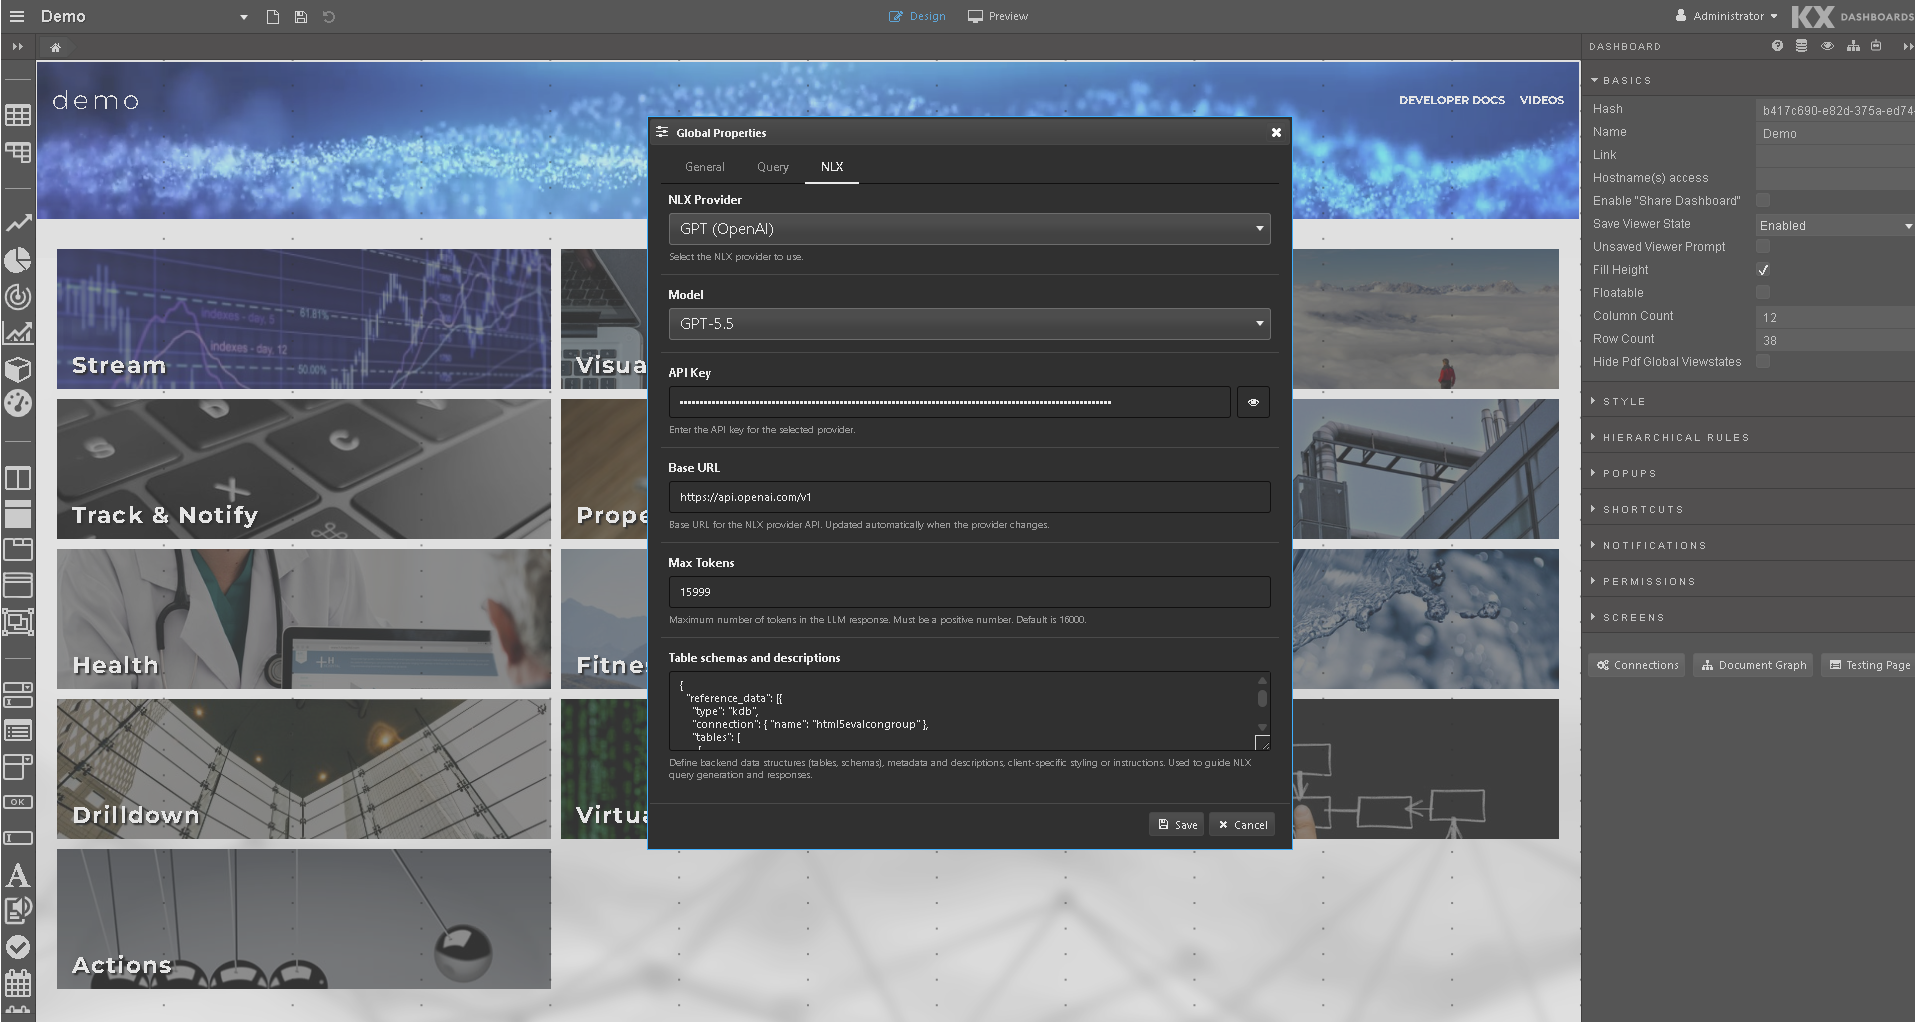
Task: Expand the Shortcuts section
Action: [x=1637, y=509]
